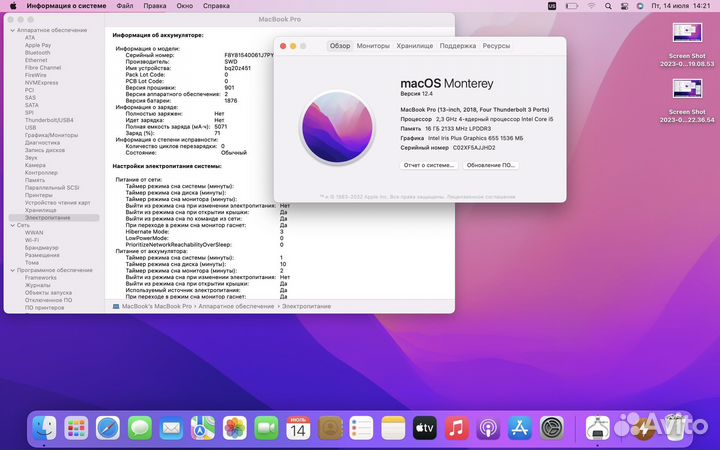Open Spotlight search in the menu bar
Screen dimensions: 720x450
pyautogui.click(x=608, y=6)
